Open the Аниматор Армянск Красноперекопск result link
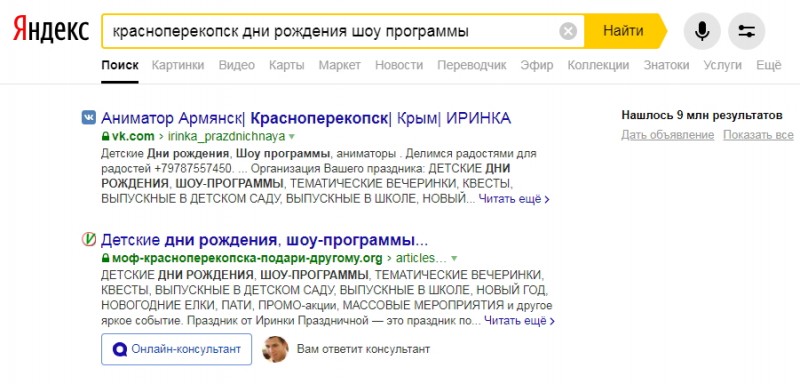The width and height of the screenshot is (800, 384). coord(306,118)
